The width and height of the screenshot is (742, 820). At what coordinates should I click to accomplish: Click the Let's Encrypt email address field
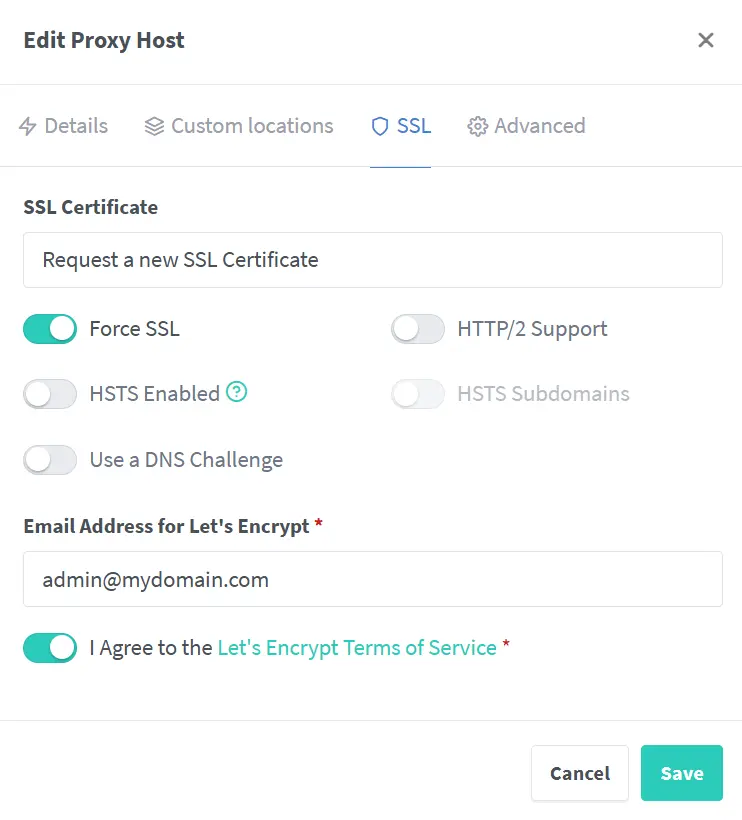(372, 579)
